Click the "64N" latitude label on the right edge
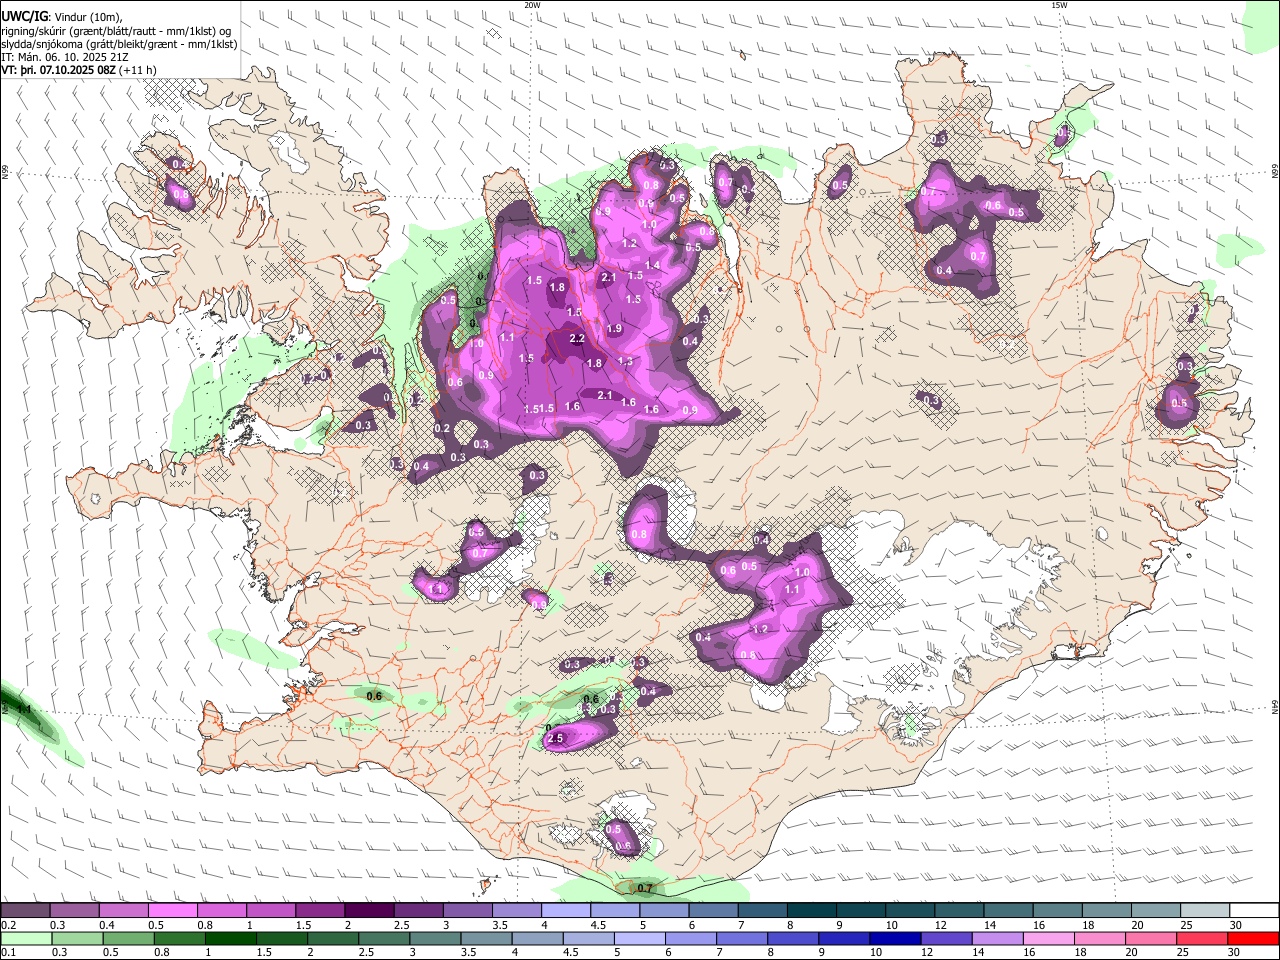 [x=1275, y=706]
